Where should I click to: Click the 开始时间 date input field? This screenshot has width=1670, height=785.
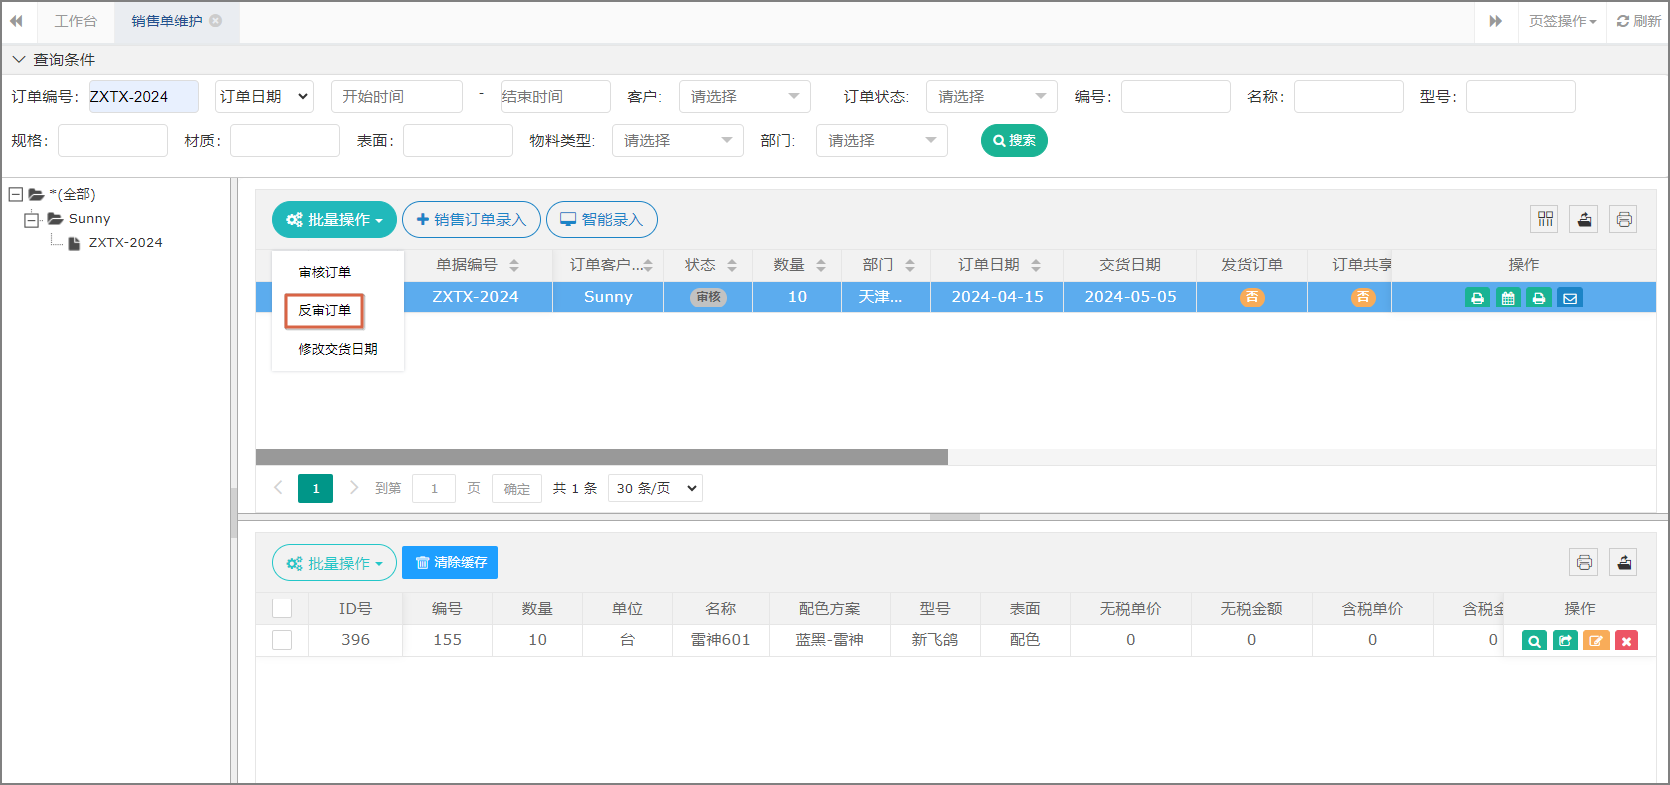(x=396, y=97)
